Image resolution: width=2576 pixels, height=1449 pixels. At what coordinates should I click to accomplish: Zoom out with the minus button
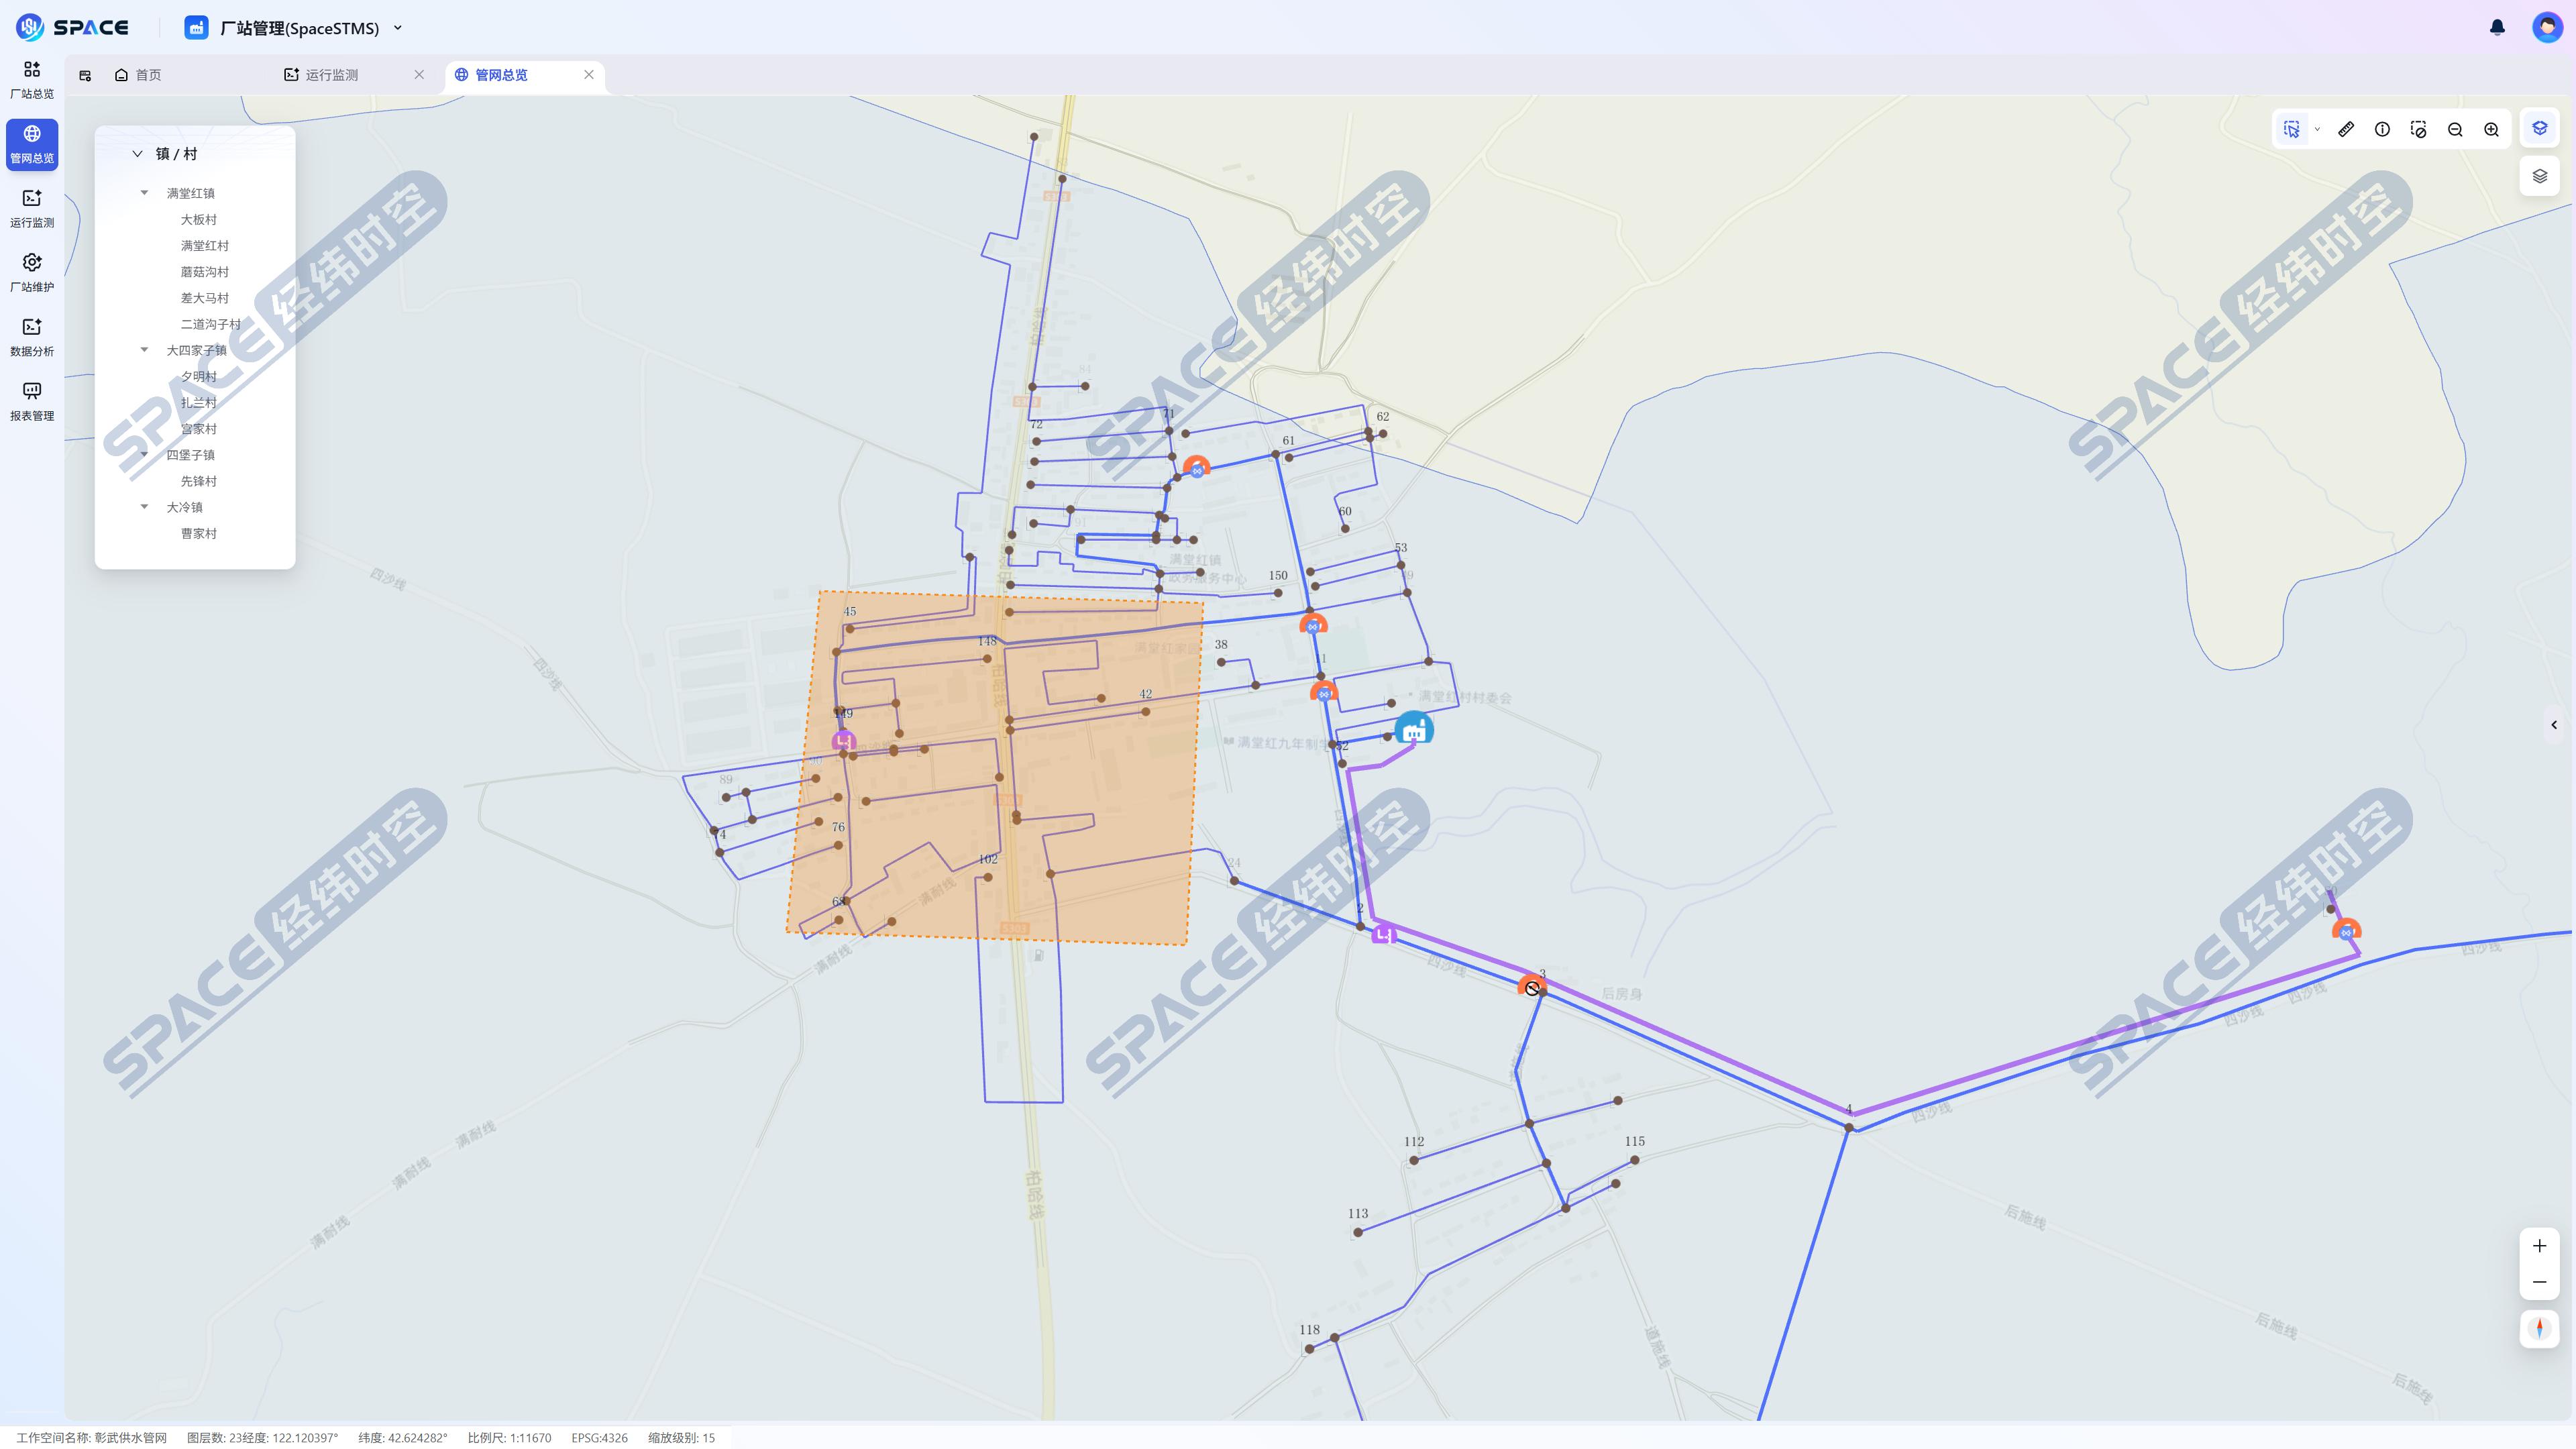tap(2539, 1282)
